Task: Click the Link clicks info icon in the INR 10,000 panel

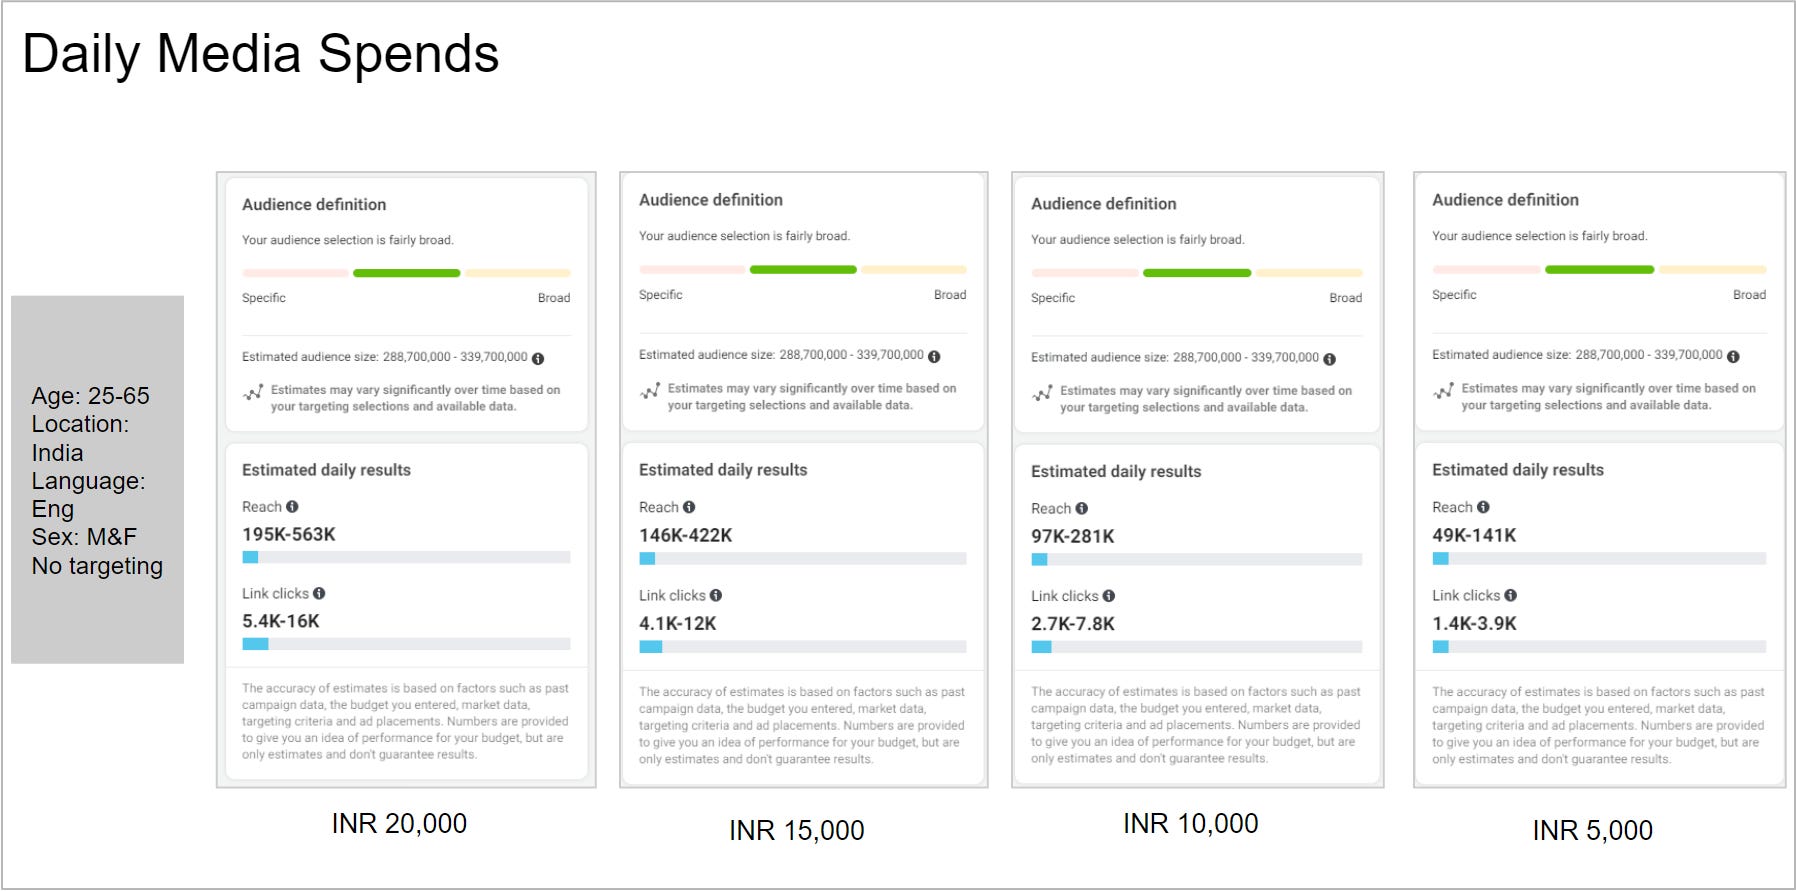Action: coord(1109,596)
